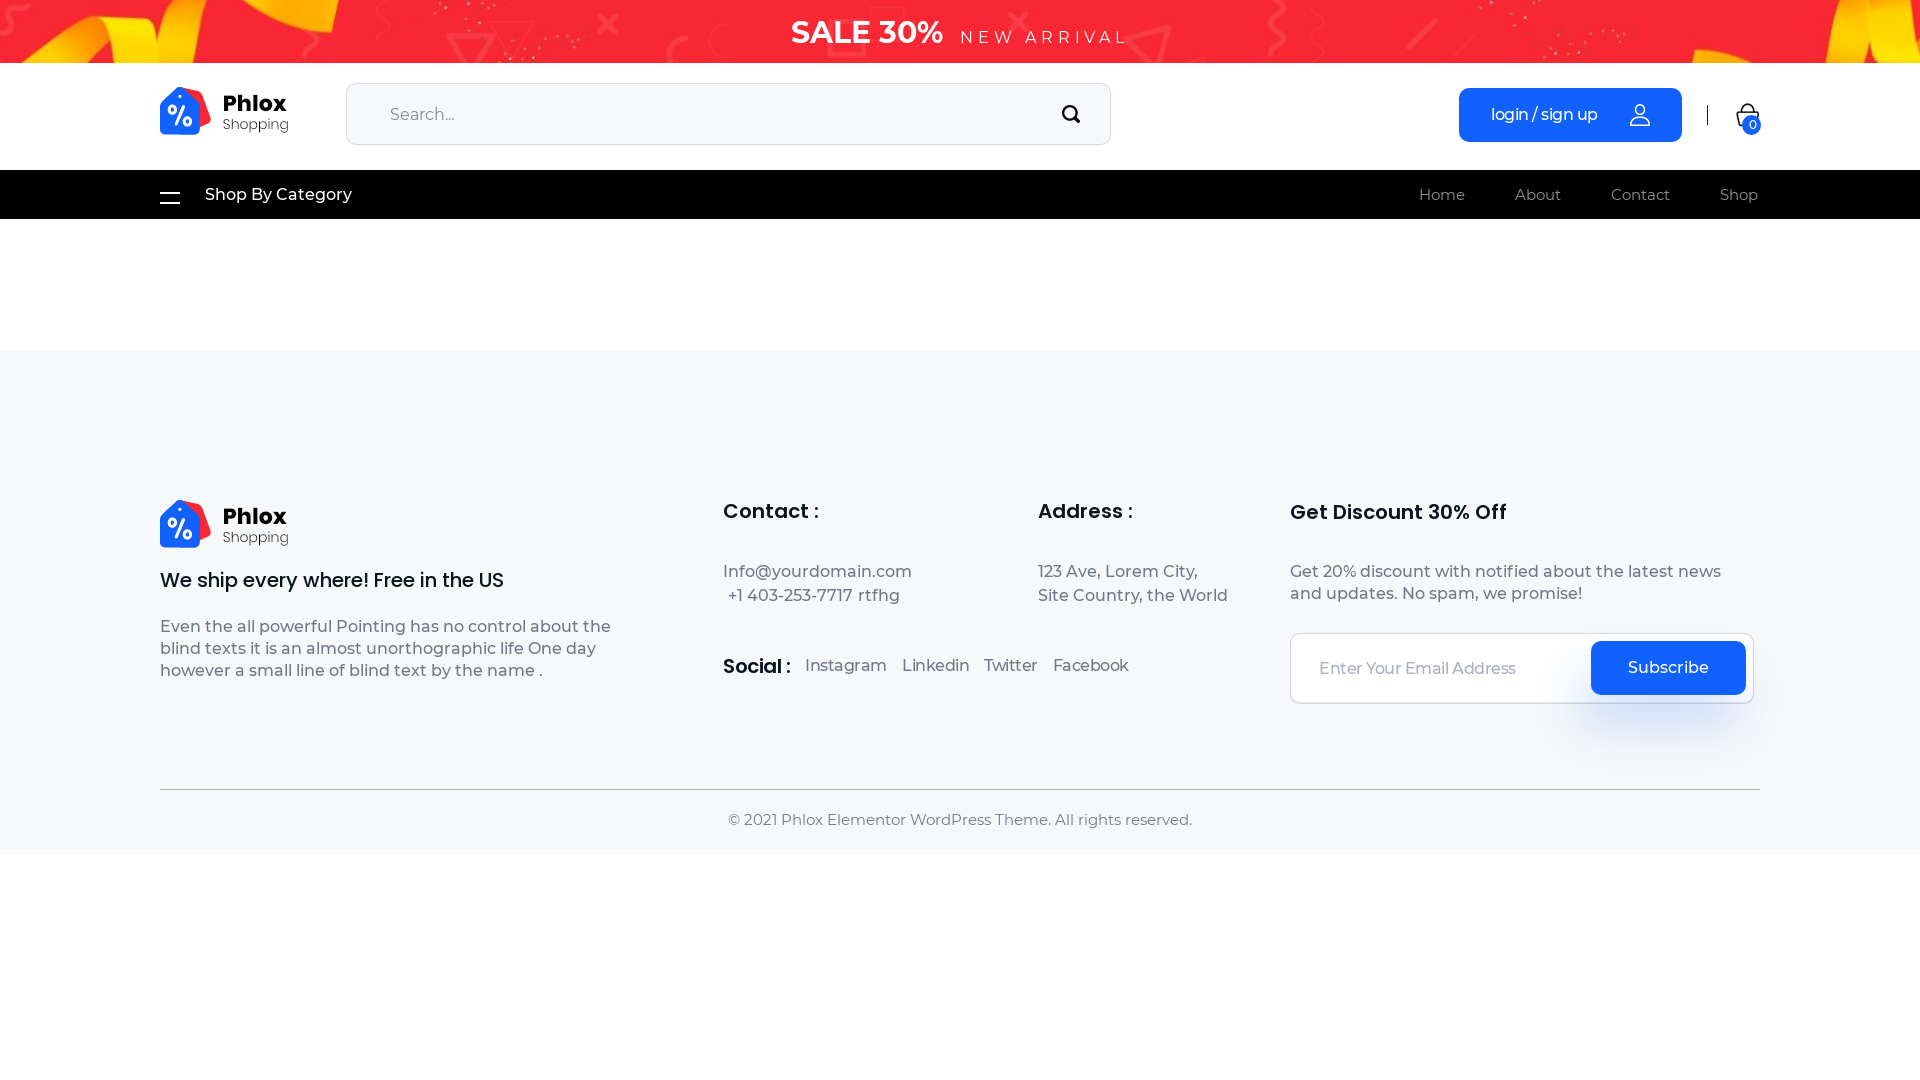Image resolution: width=1920 pixels, height=1080 pixels.
Task: Open the shopping cart icon
Action: coord(1747,116)
